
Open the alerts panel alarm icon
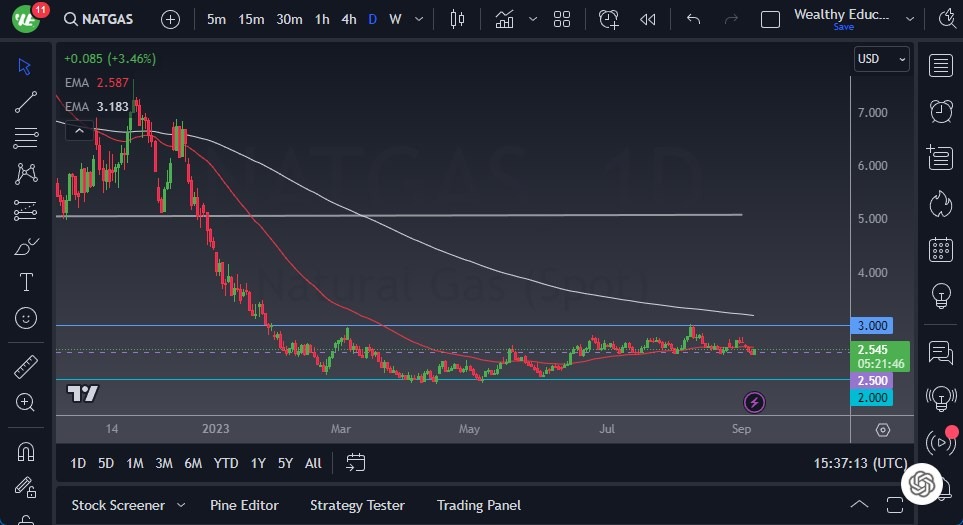click(940, 111)
